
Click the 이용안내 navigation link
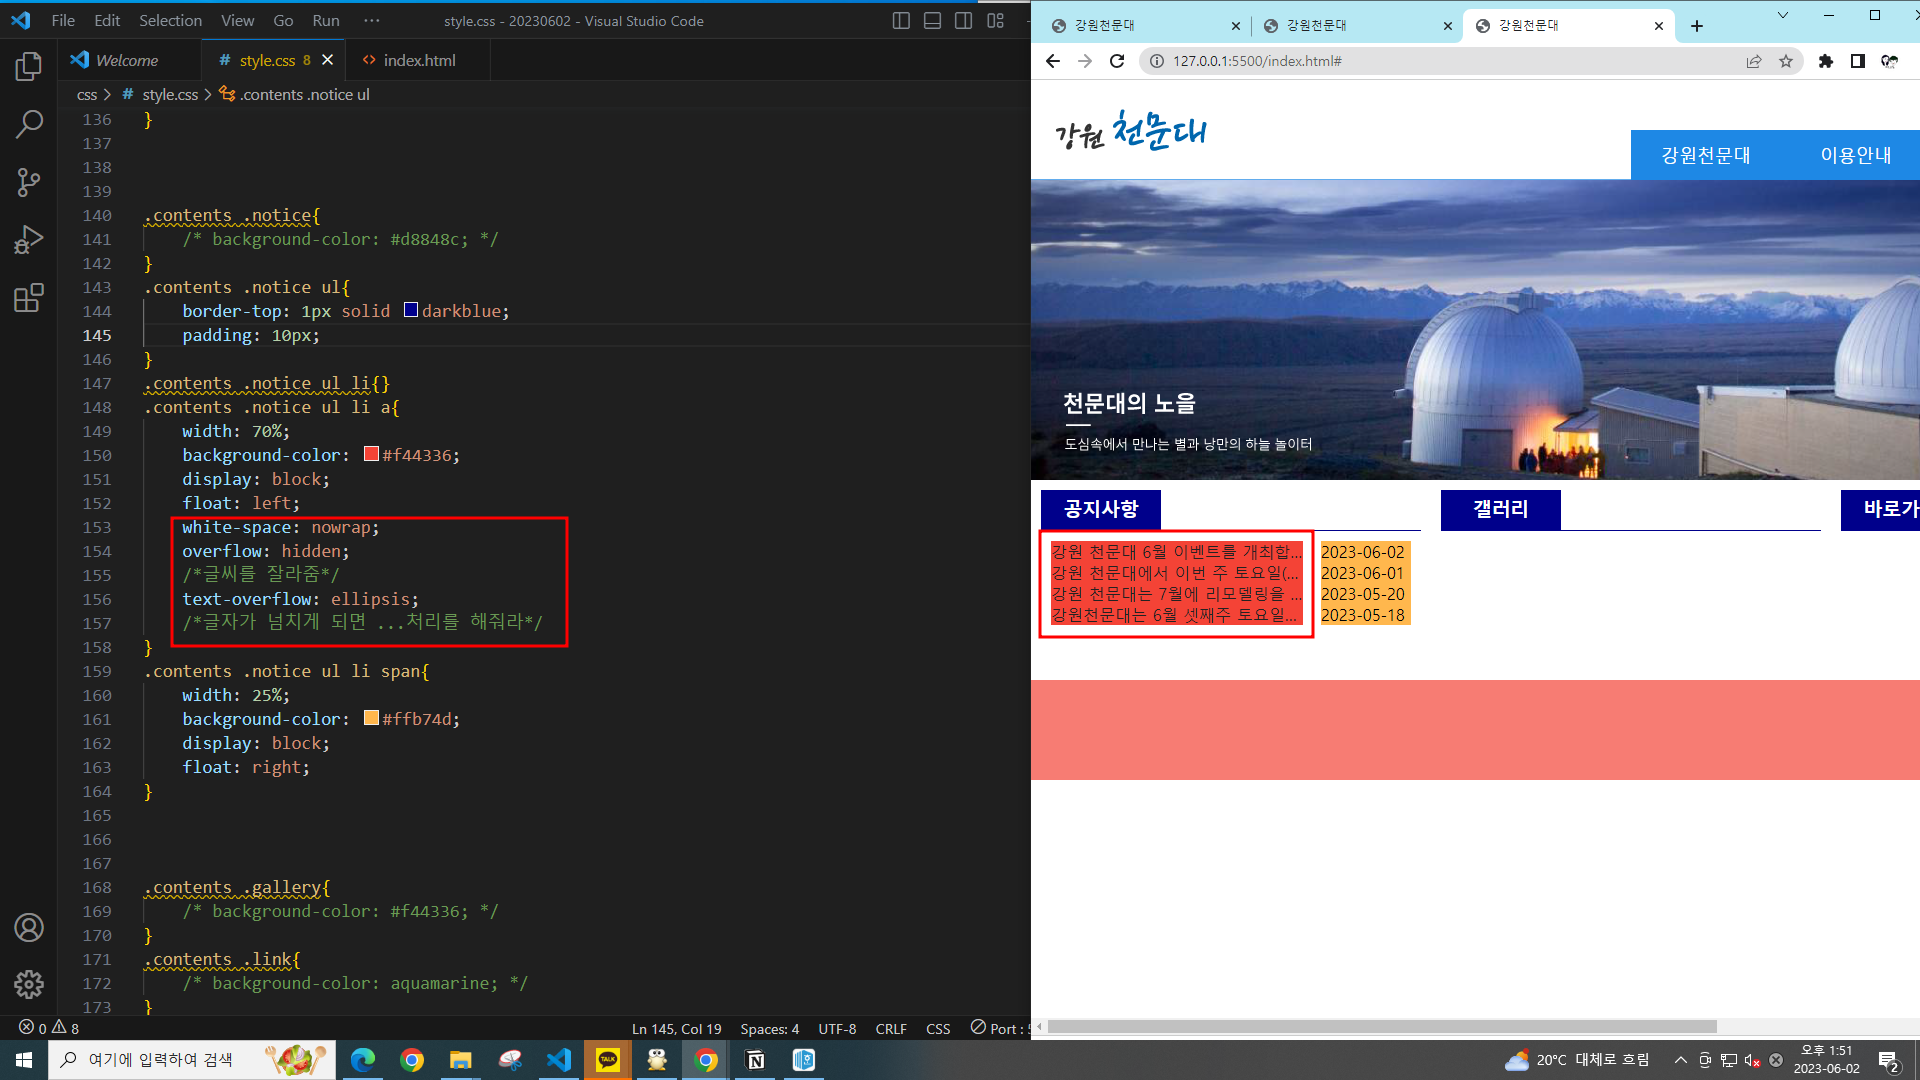coord(1855,155)
